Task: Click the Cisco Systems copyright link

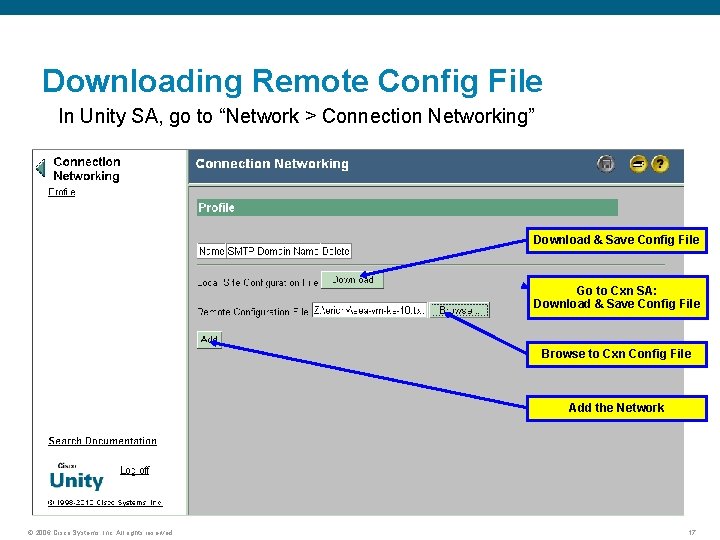Action: 105,502
